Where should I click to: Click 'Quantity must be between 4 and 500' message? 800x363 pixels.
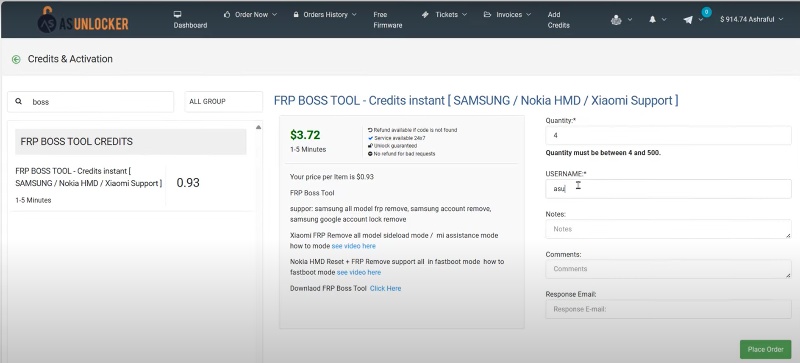[x=603, y=153]
